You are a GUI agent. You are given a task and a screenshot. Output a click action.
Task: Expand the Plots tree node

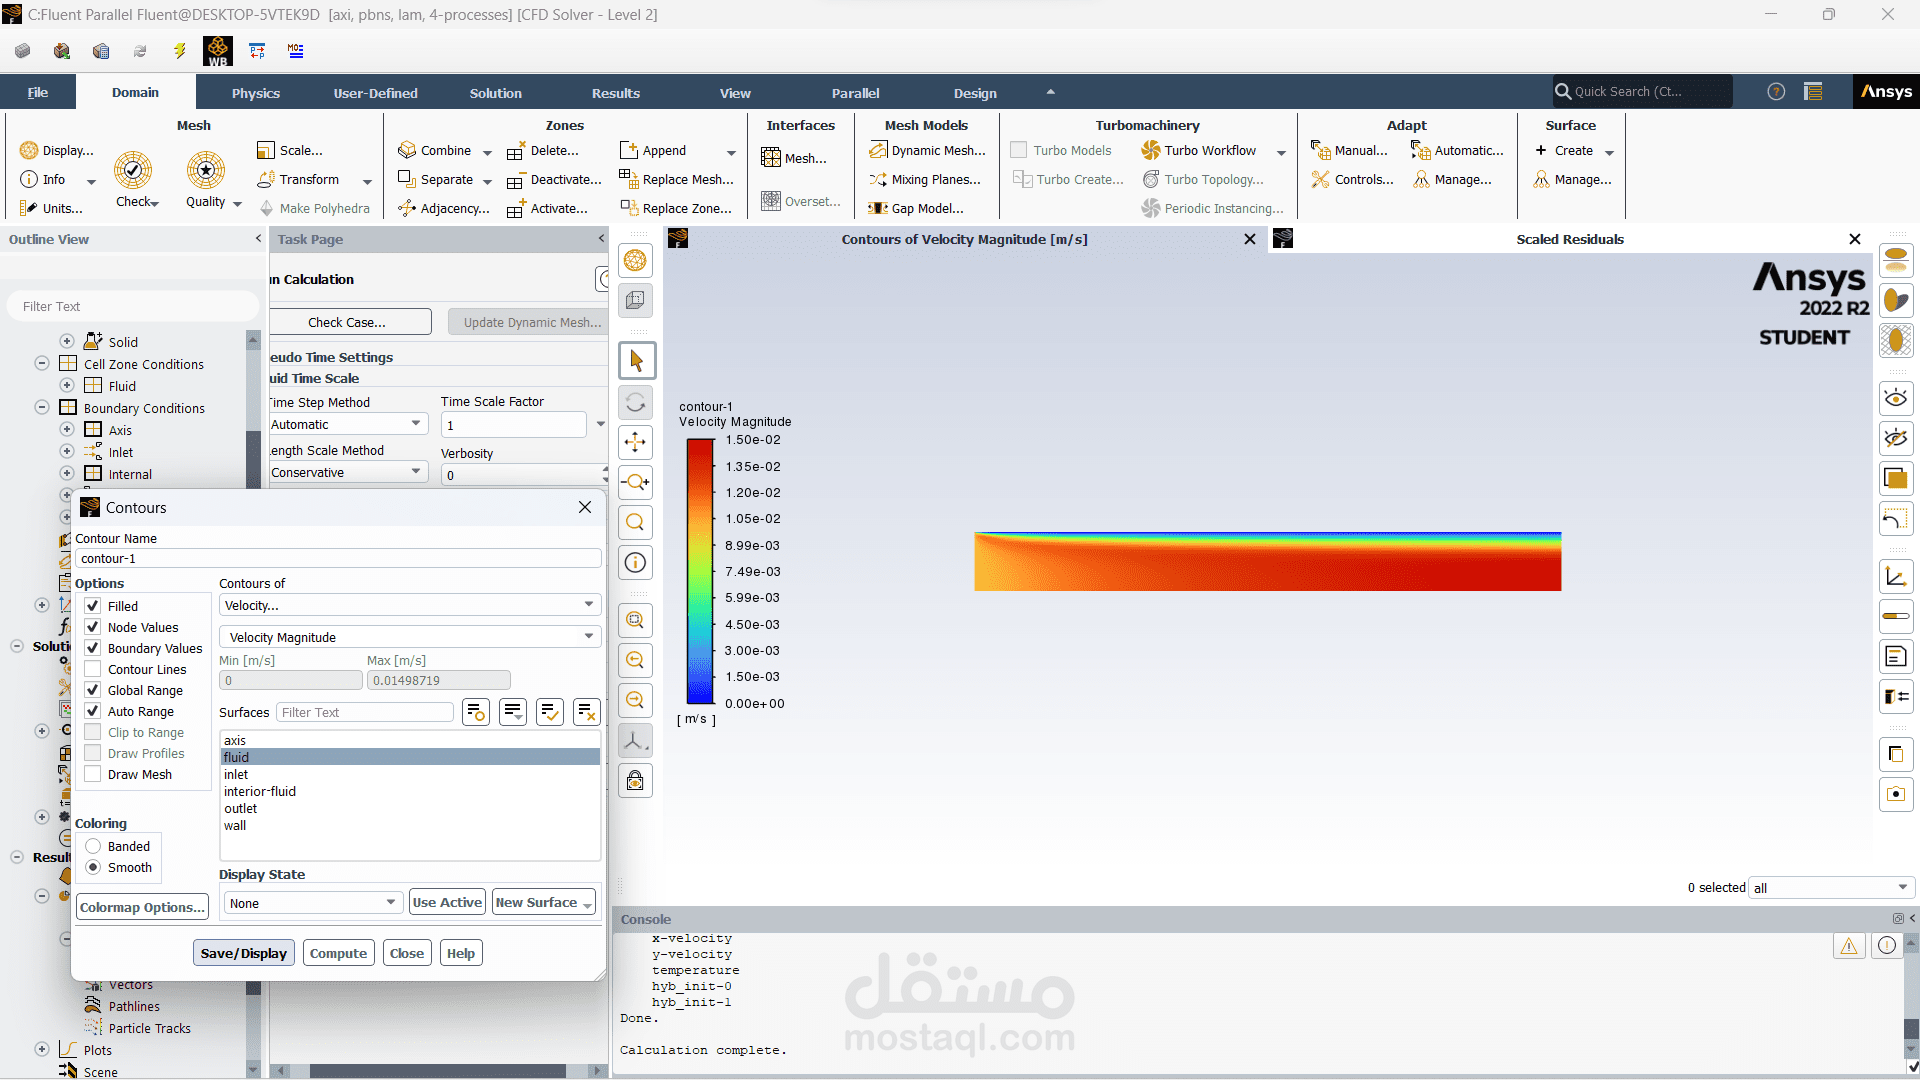[42, 1050]
